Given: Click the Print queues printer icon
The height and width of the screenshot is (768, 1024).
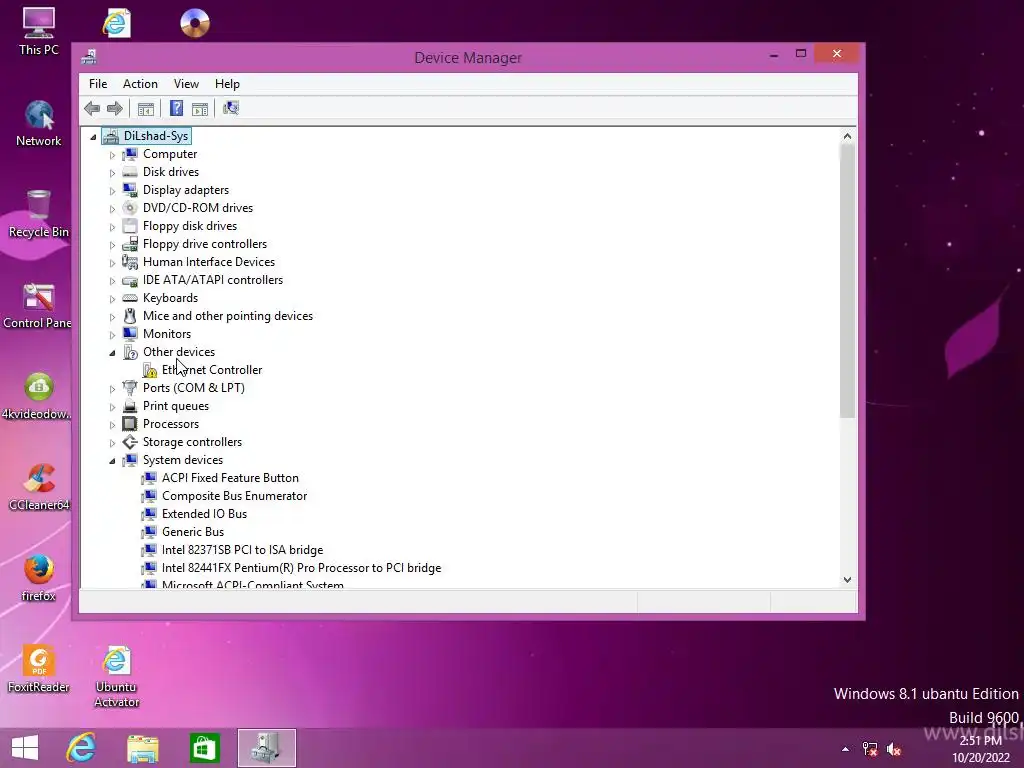Looking at the screenshot, I should tap(130, 406).
